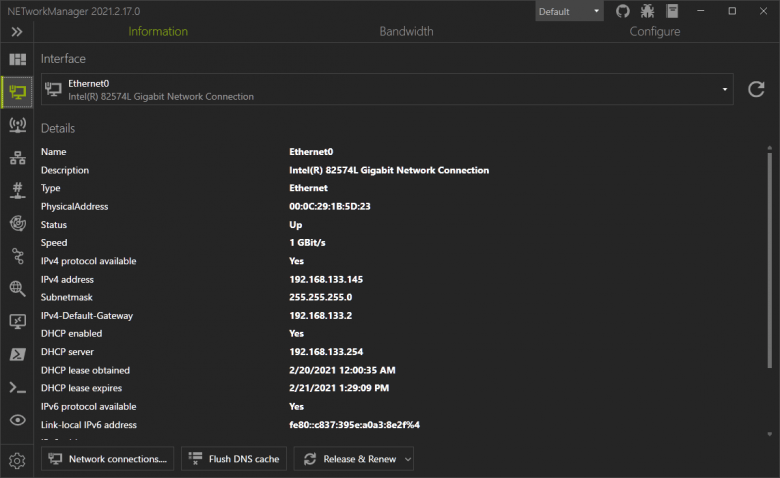This screenshot has height=478, width=780.
Task: Select the DHCP server 192.168.133.254
Action: (x=326, y=352)
